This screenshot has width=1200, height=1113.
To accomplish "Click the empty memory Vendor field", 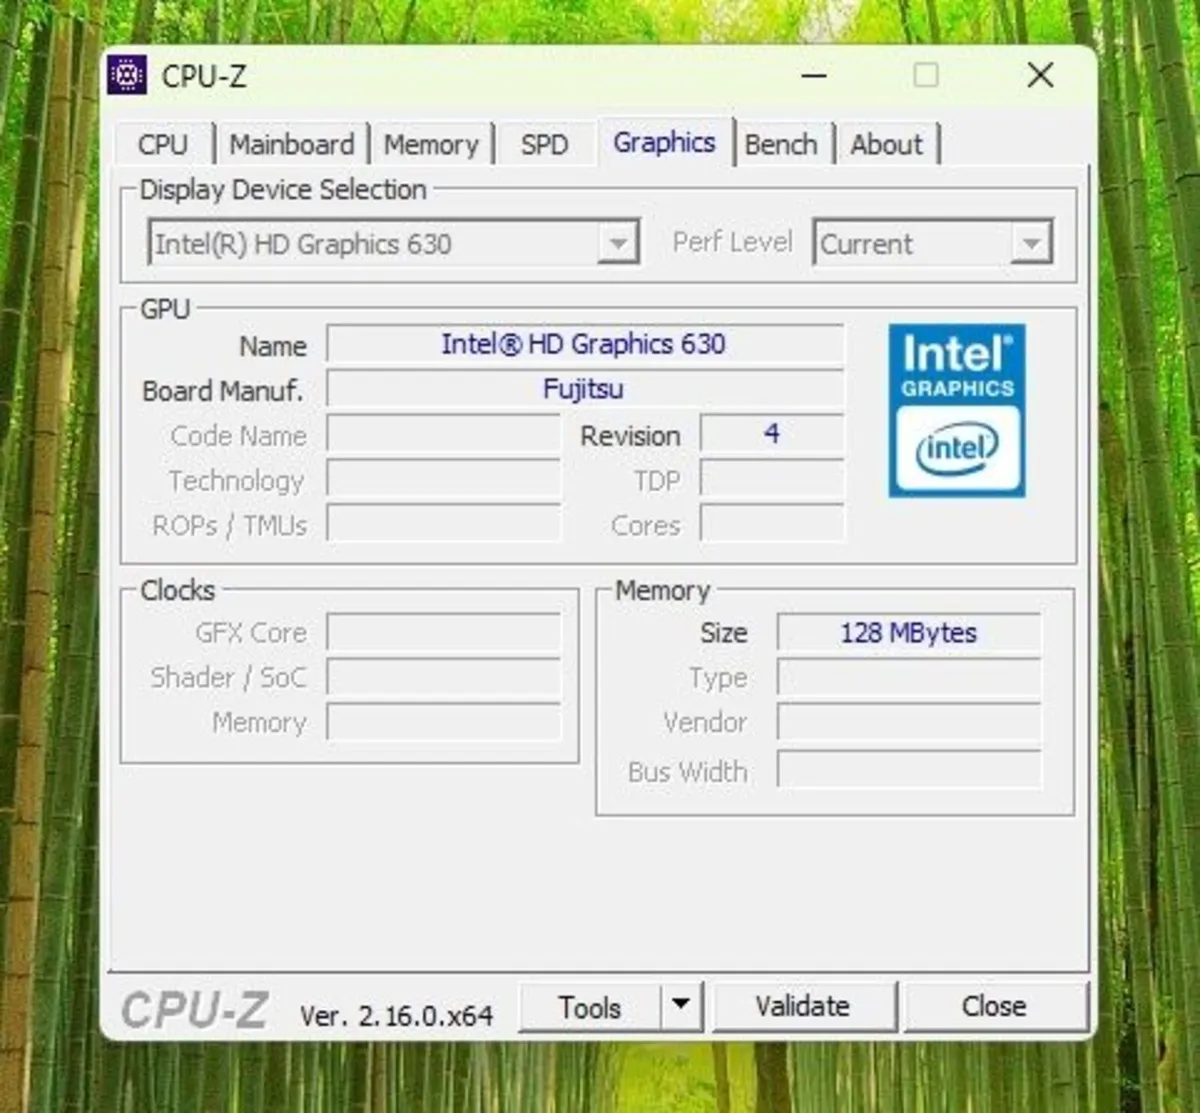I will pyautogui.click(x=909, y=722).
